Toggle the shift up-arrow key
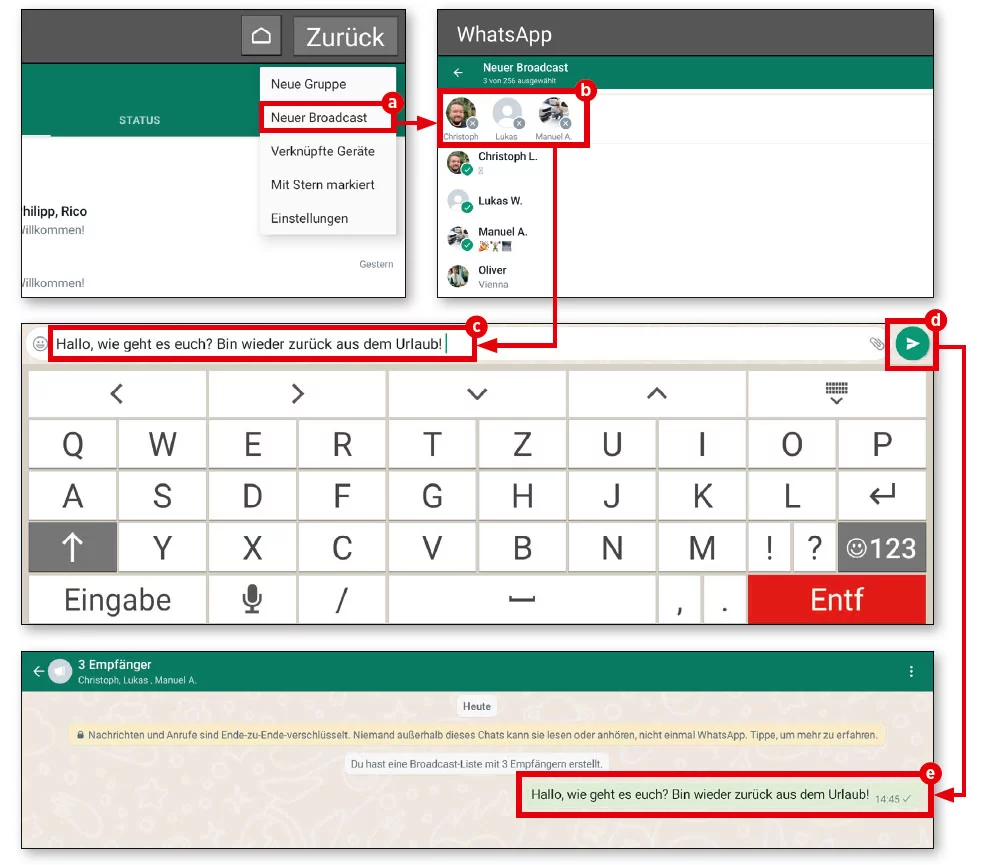Viewport: 992px width, 865px height. tap(73, 547)
